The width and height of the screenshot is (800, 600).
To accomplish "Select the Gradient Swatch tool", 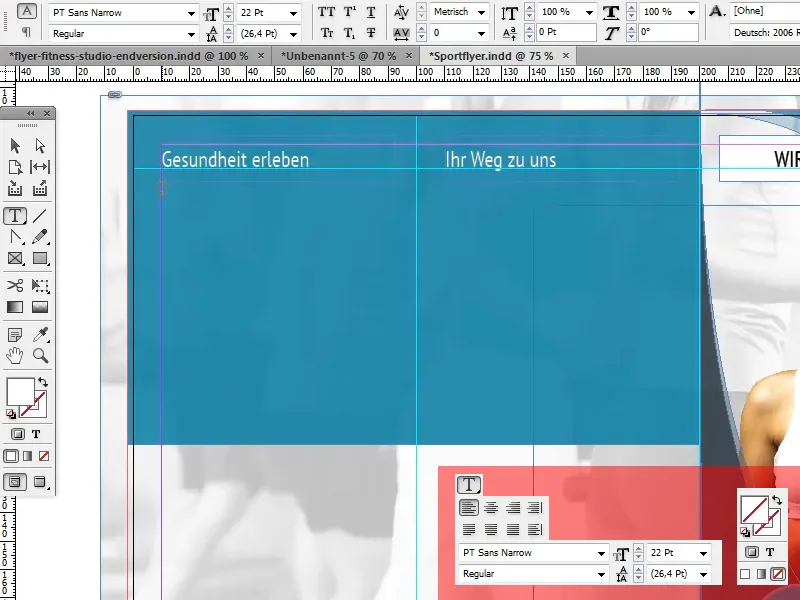I will 15,307.
